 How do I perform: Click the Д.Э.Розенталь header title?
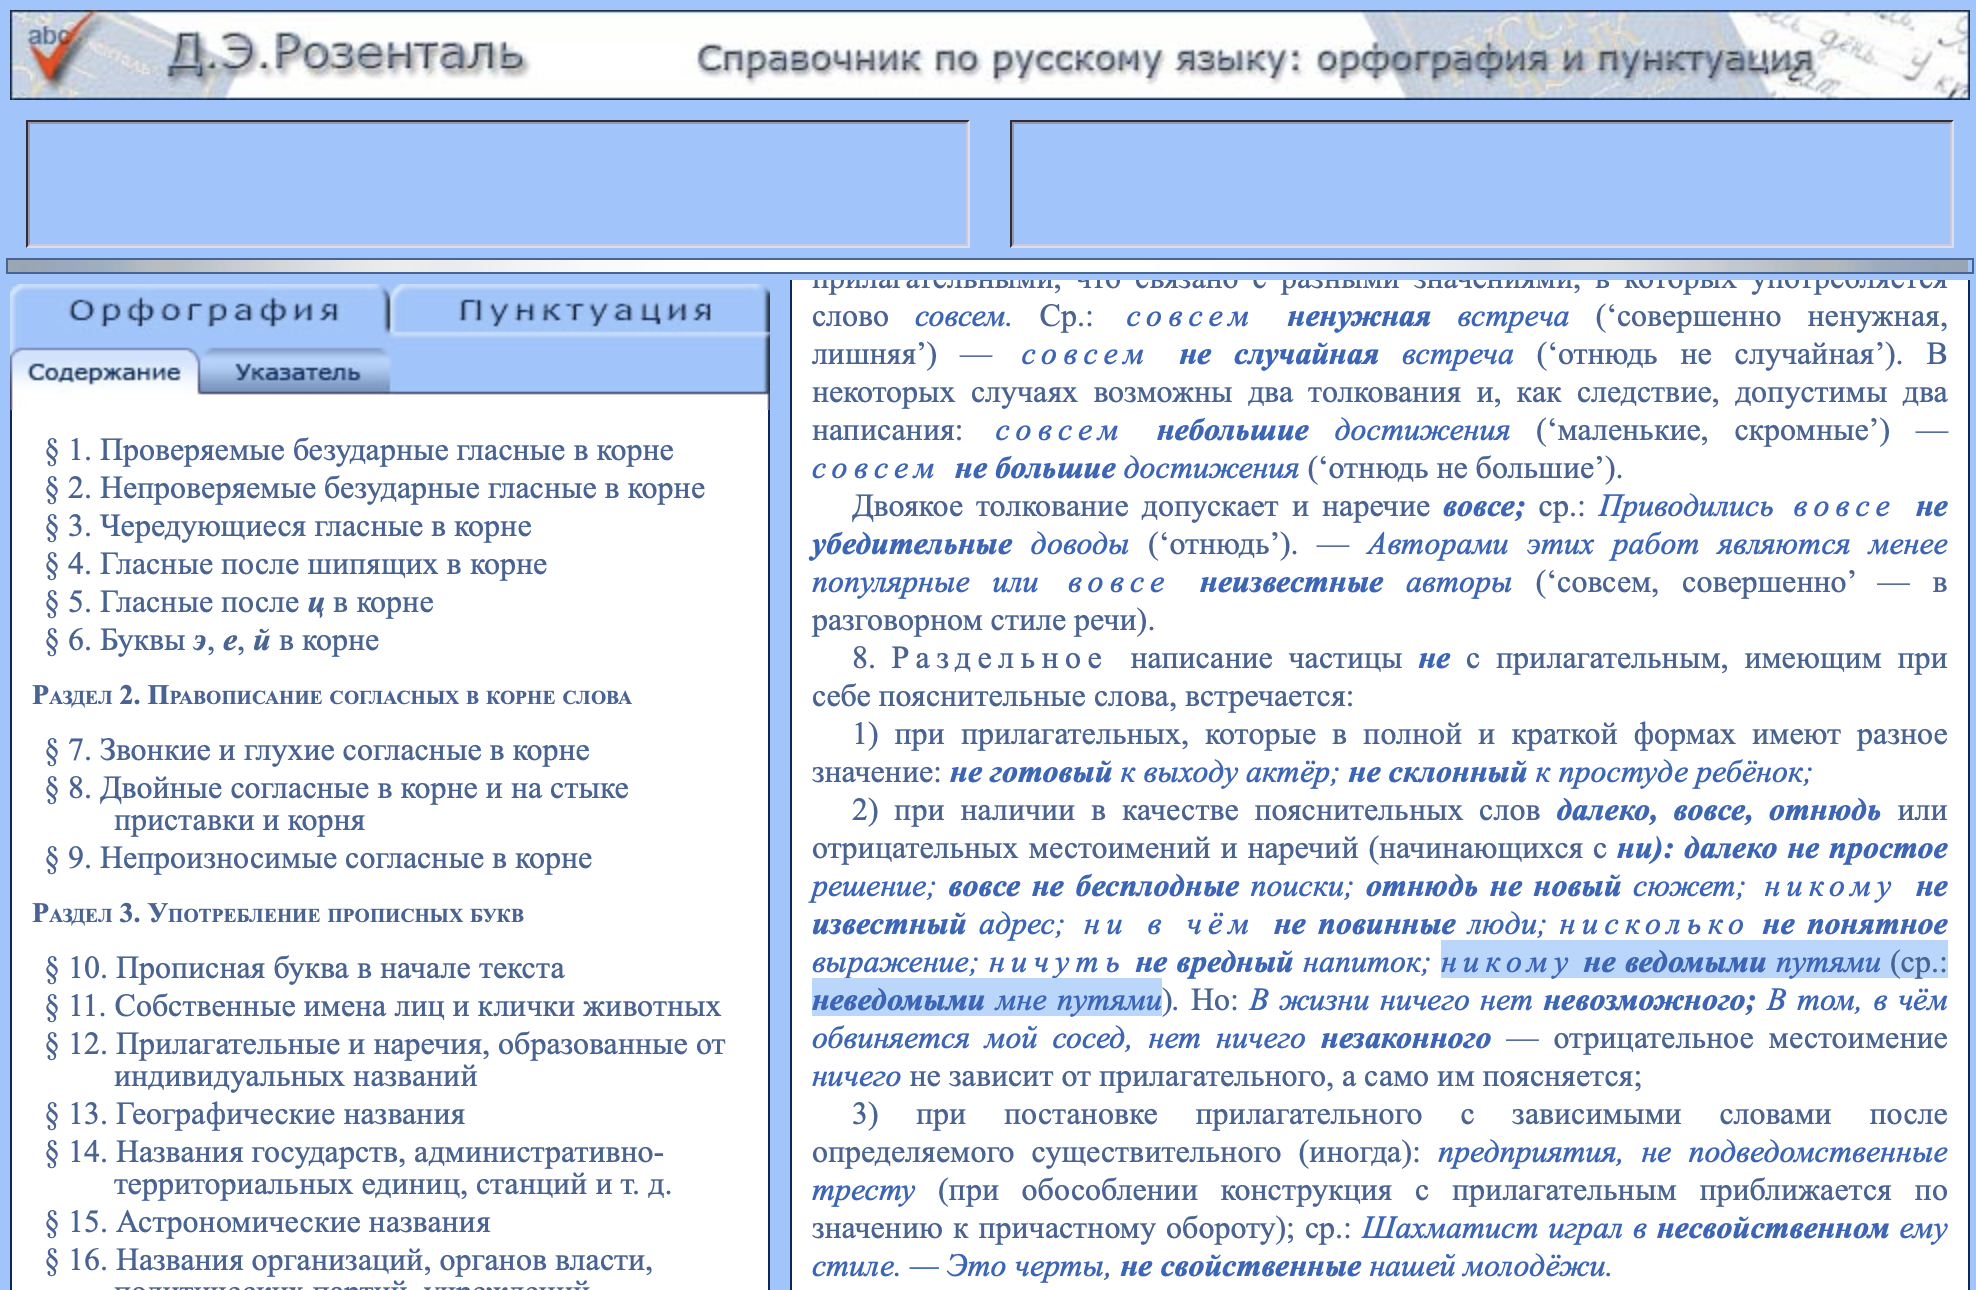[x=346, y=54]
